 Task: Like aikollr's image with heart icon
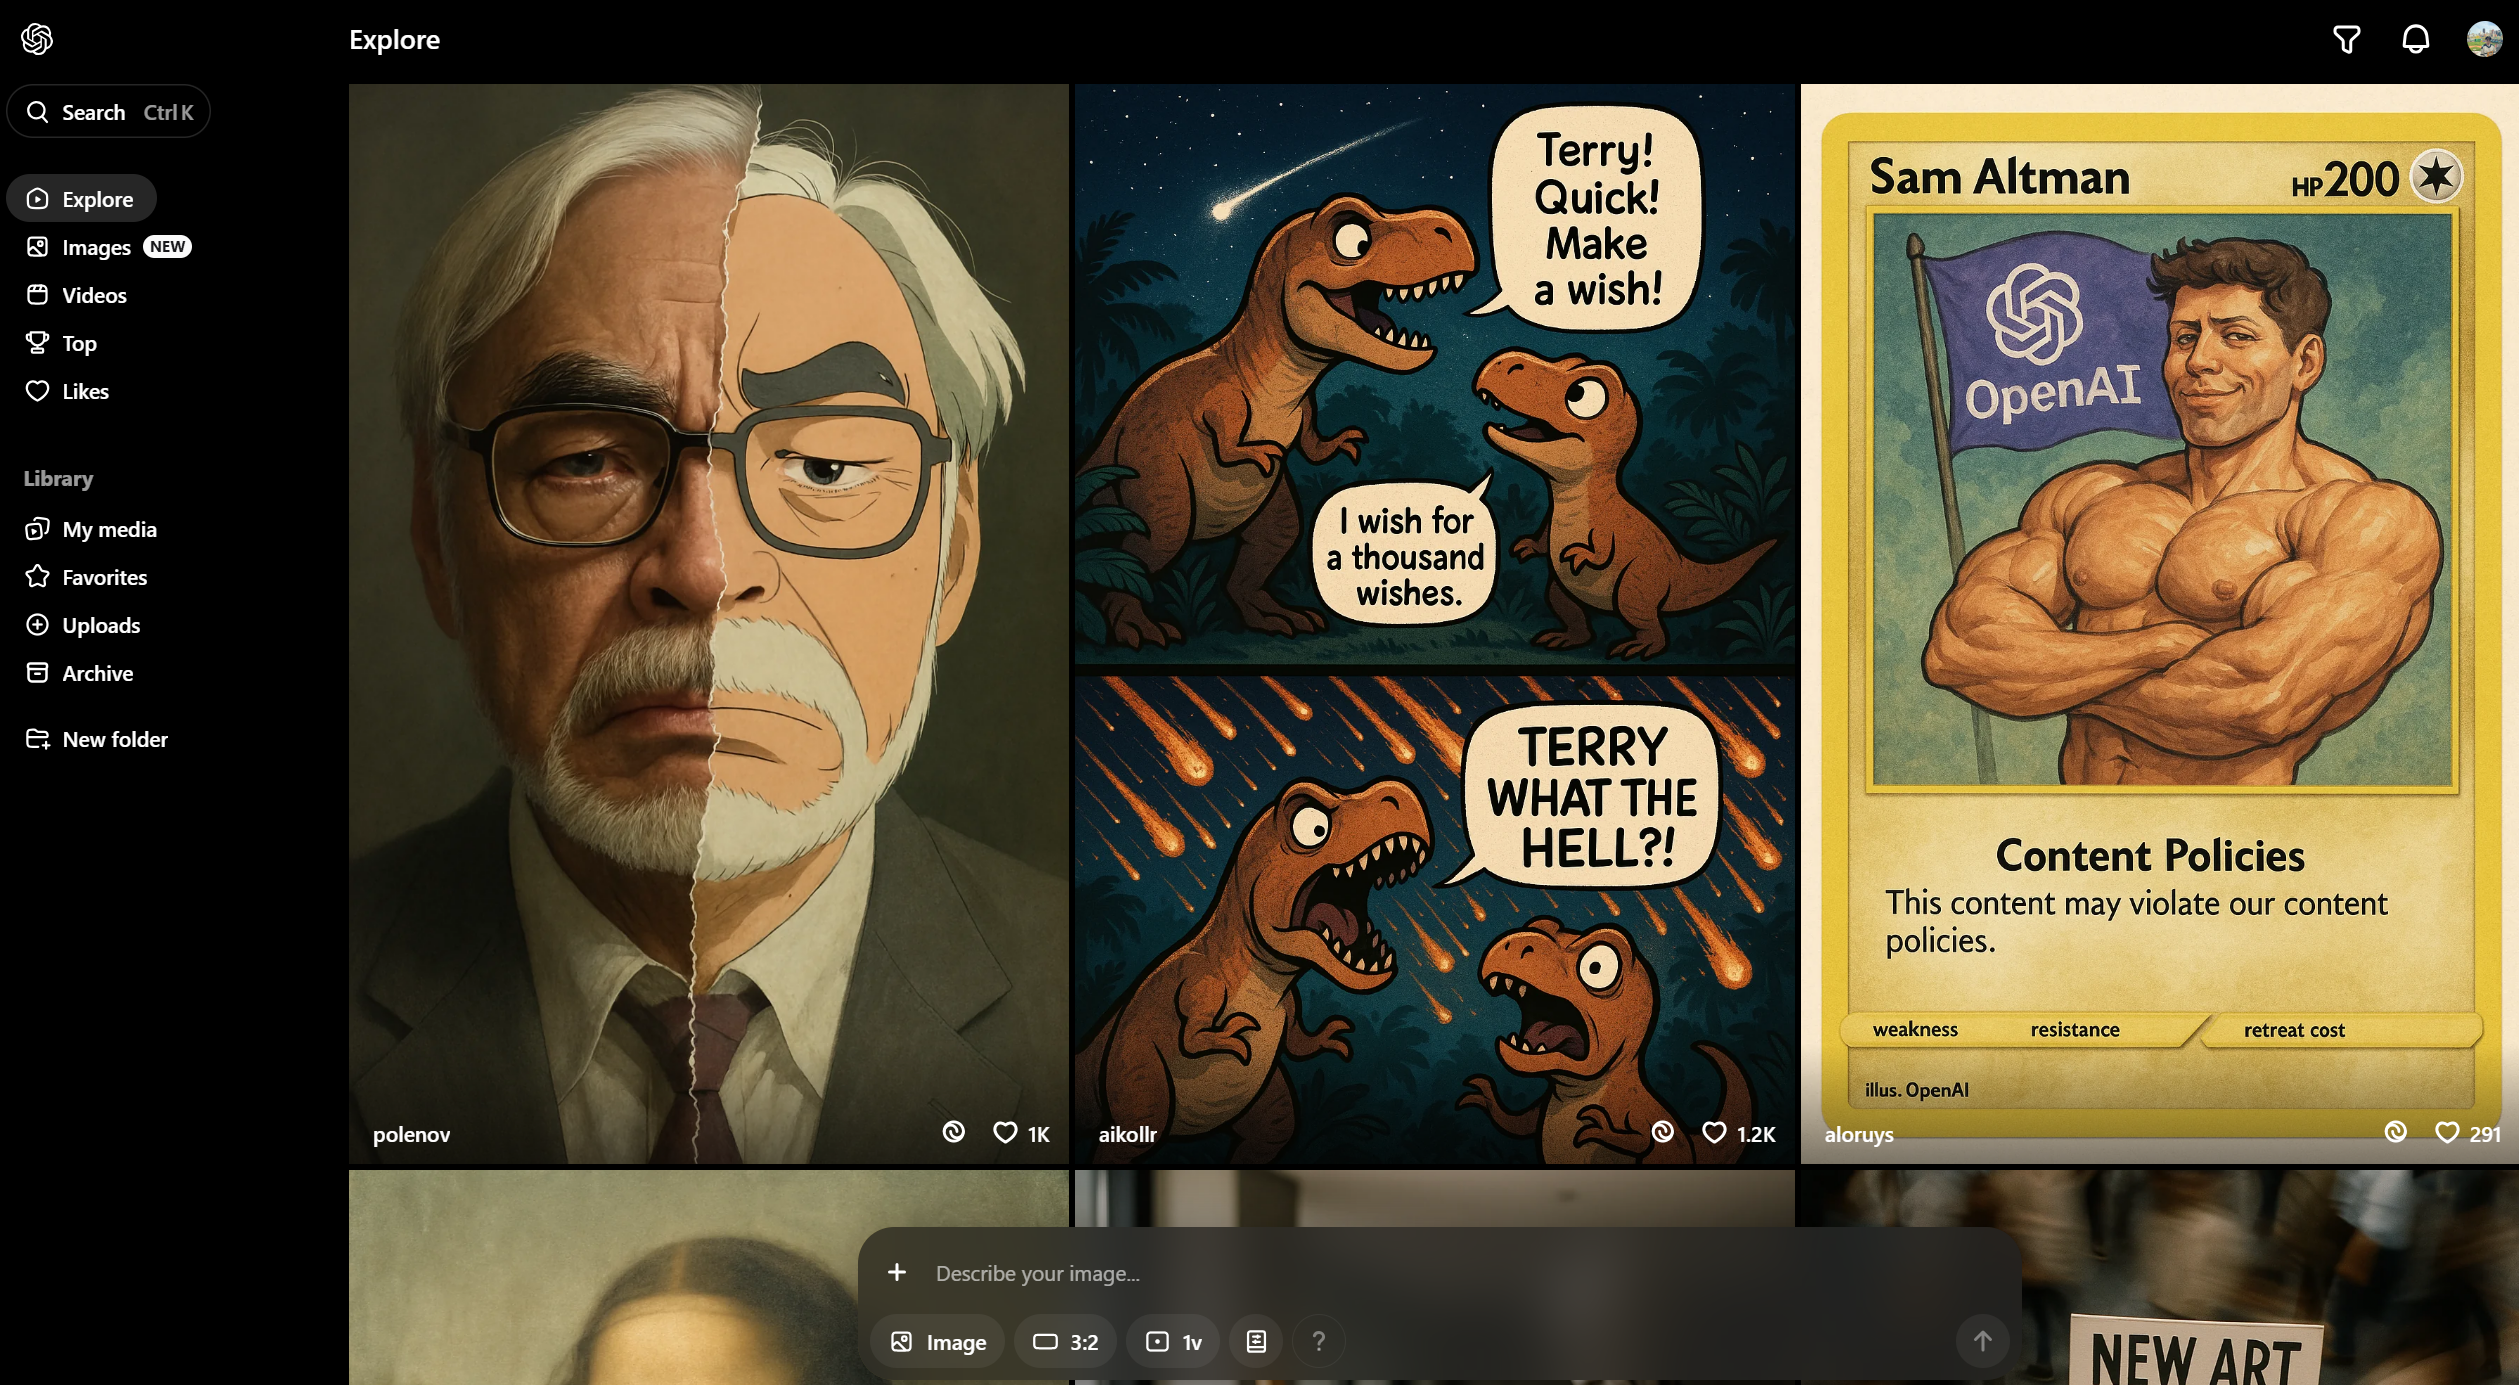point(1714,1132)
